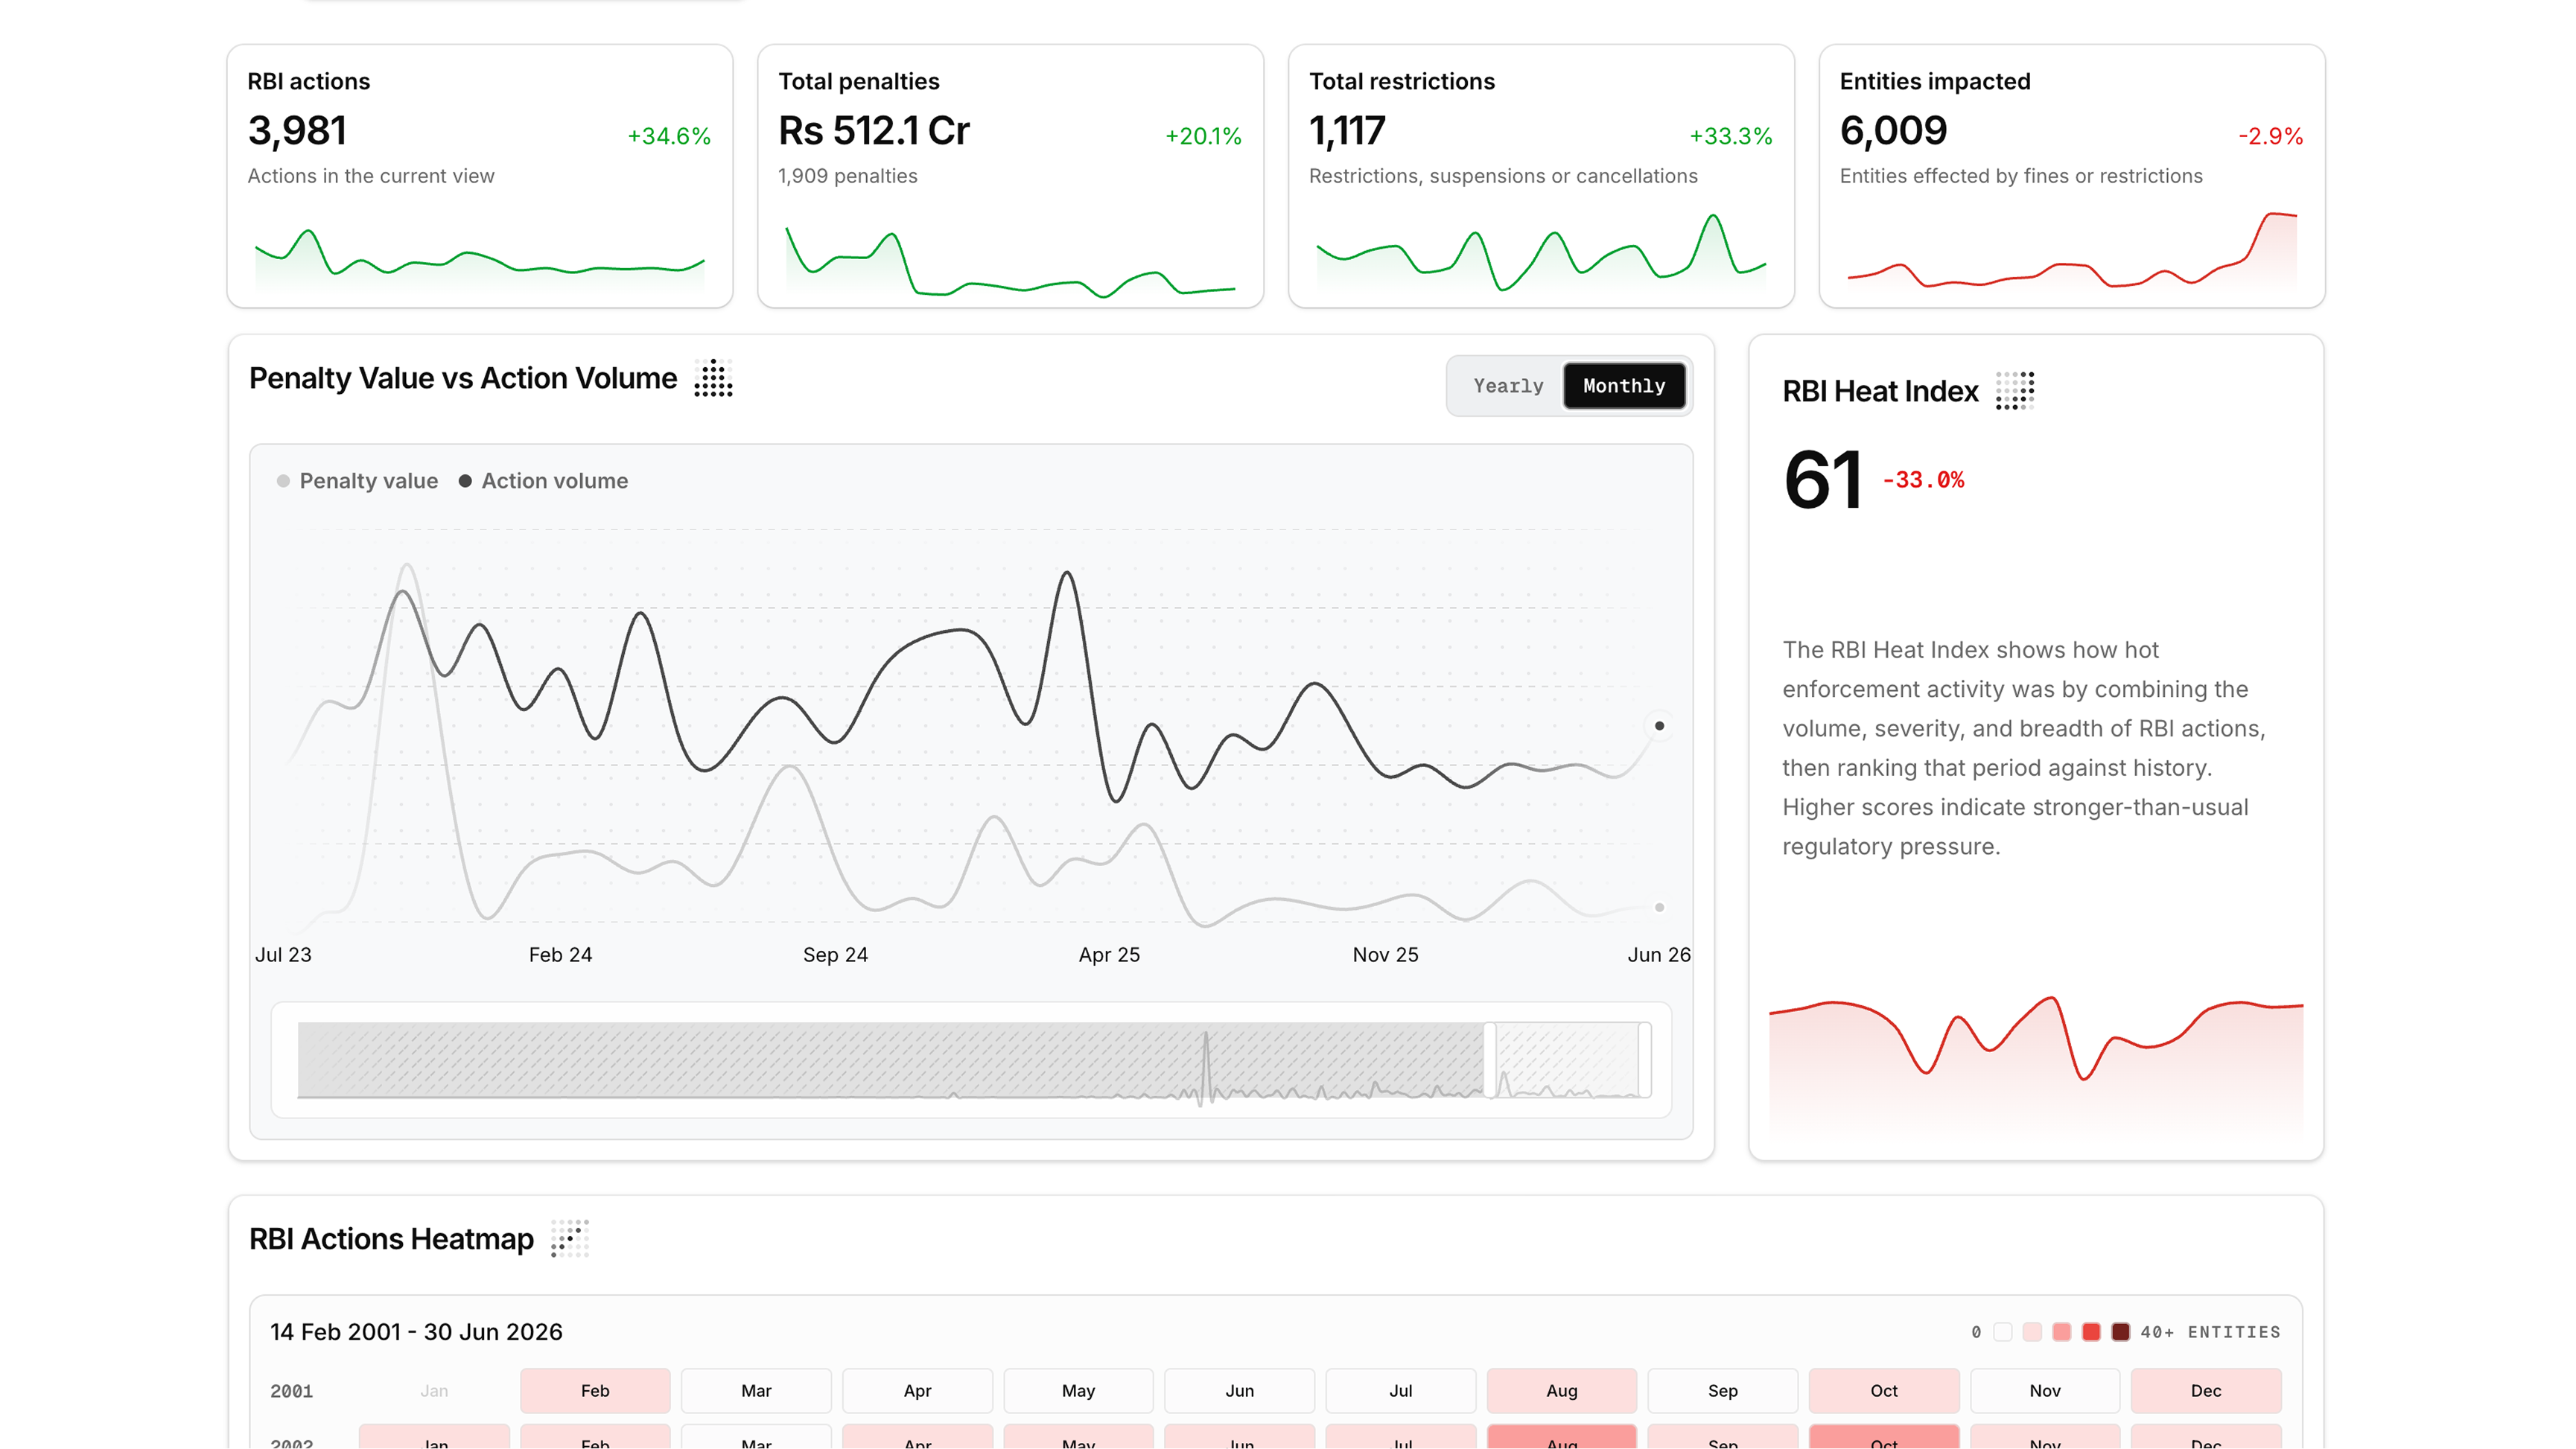The height and width of the screenshot is (1449, 2576).
Task: Click the penalty value endpoint dot on chart
Action: click(x=1659, y=908)
